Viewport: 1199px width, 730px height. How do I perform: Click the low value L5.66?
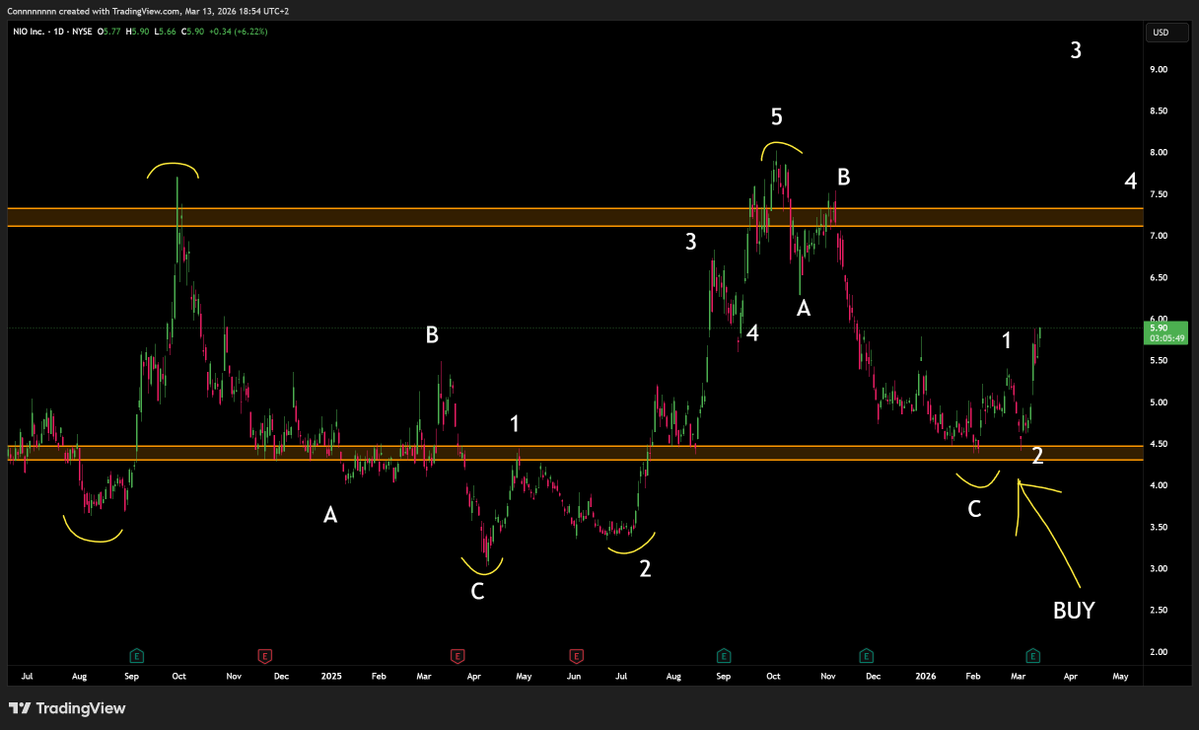[x=165, y=31]
